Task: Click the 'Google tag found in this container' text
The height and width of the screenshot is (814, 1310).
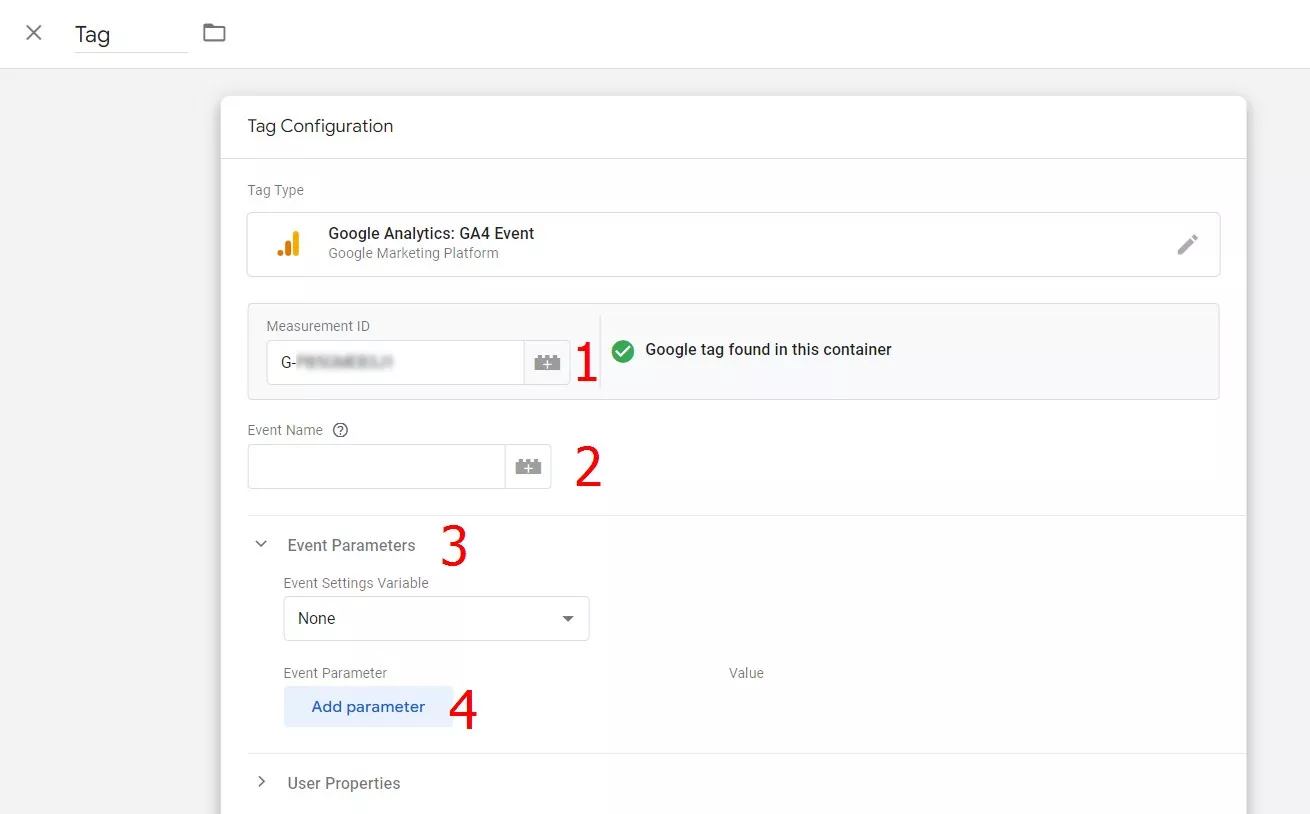Action: pos(768,350)
